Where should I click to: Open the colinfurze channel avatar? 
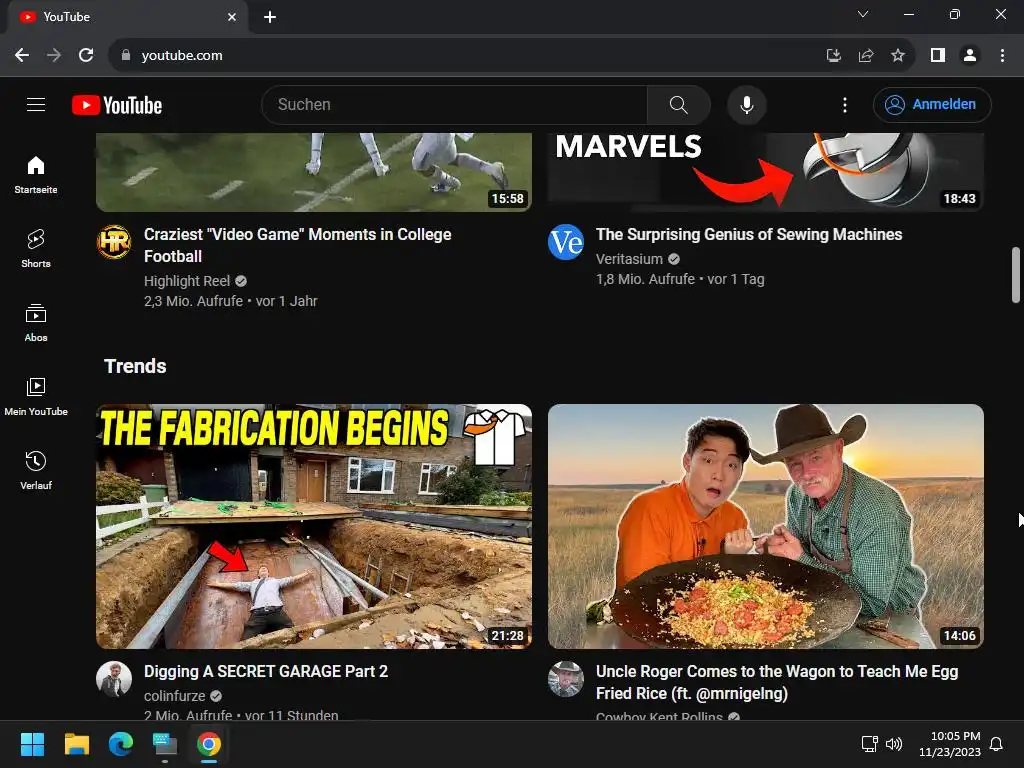[114, 679]
